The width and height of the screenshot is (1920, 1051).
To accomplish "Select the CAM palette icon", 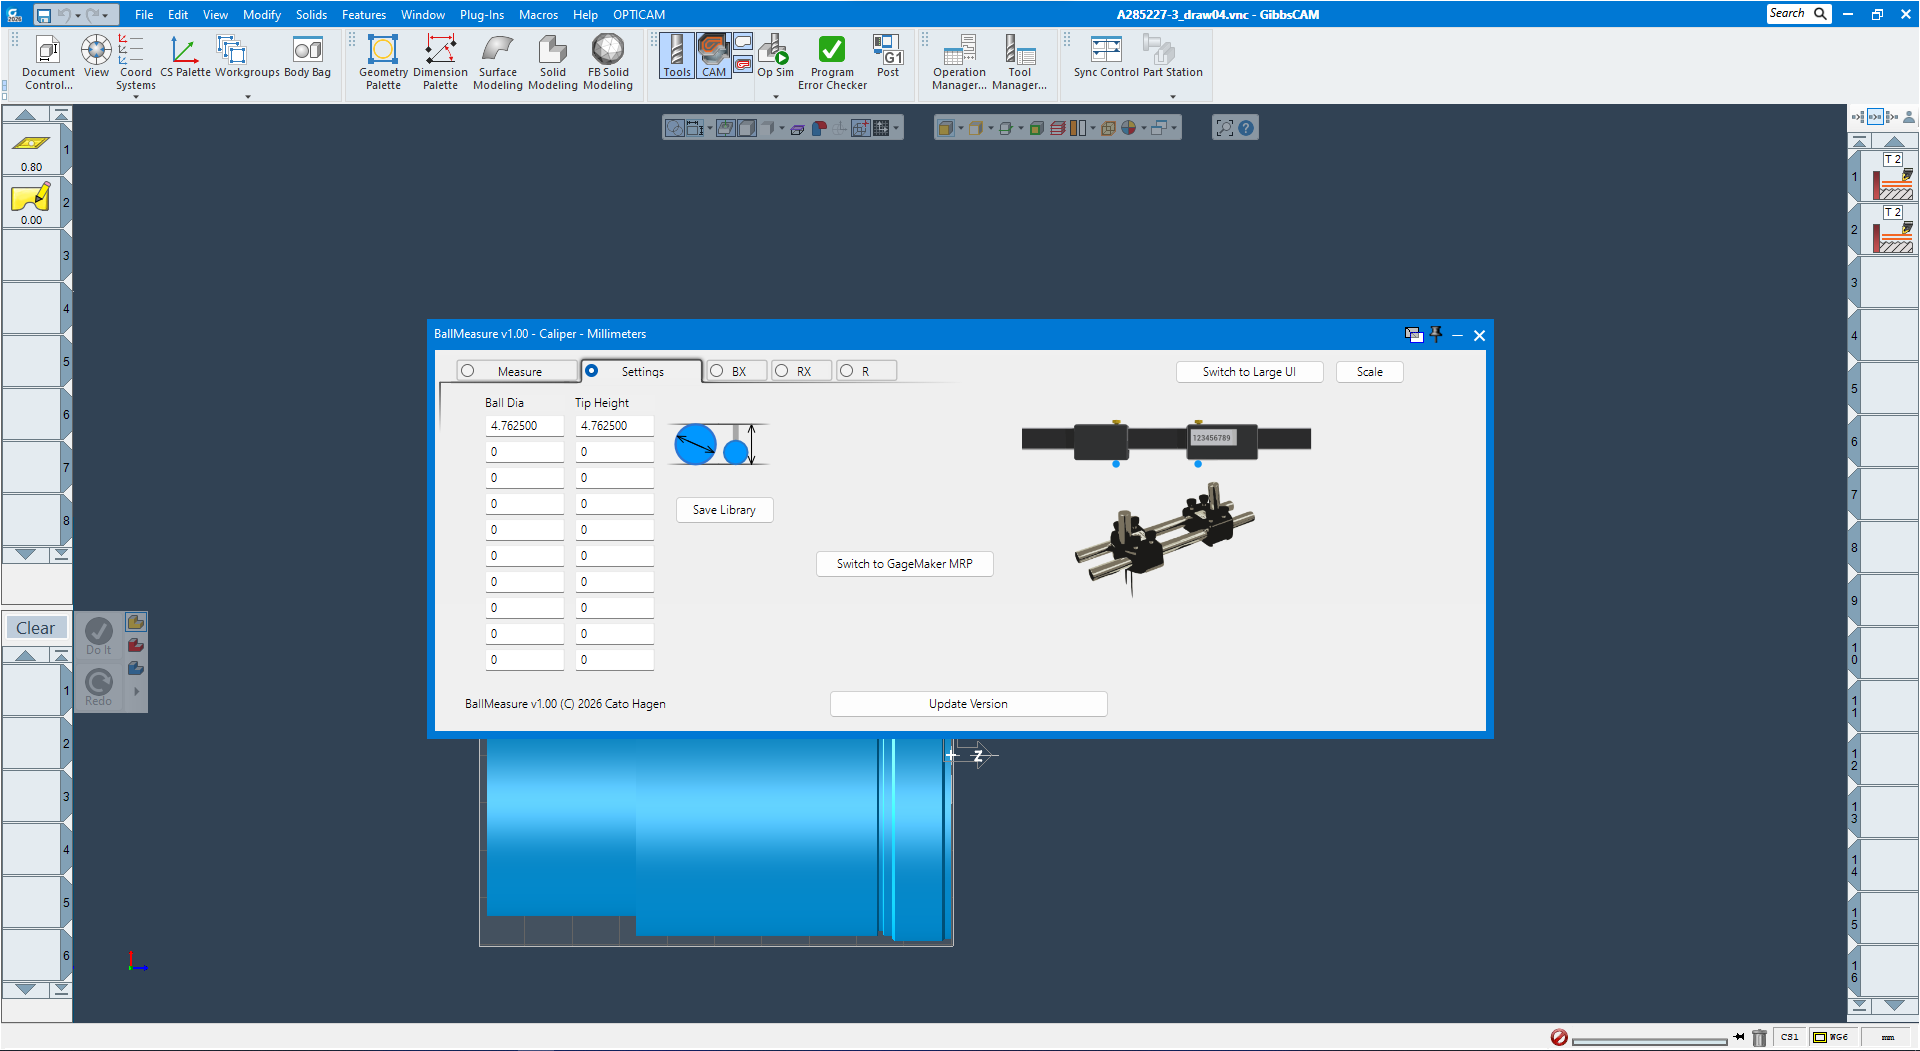I will point(713,55).
